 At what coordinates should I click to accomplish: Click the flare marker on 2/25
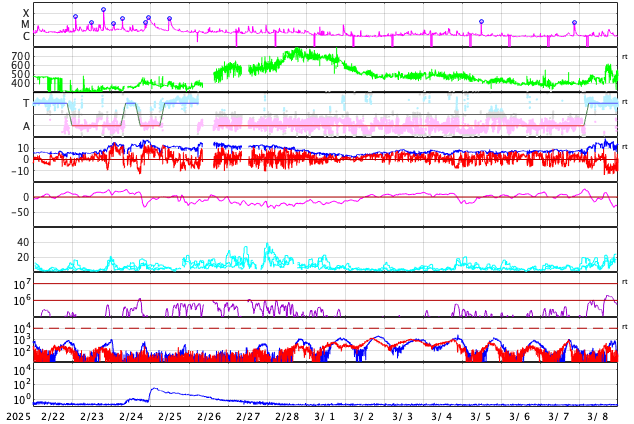(x=169, y=19)
